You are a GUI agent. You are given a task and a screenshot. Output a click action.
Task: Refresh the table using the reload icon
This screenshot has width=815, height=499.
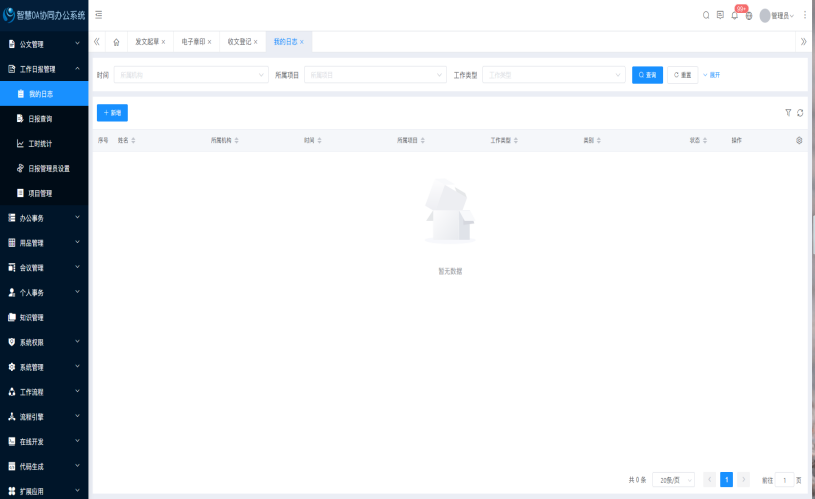800,113
